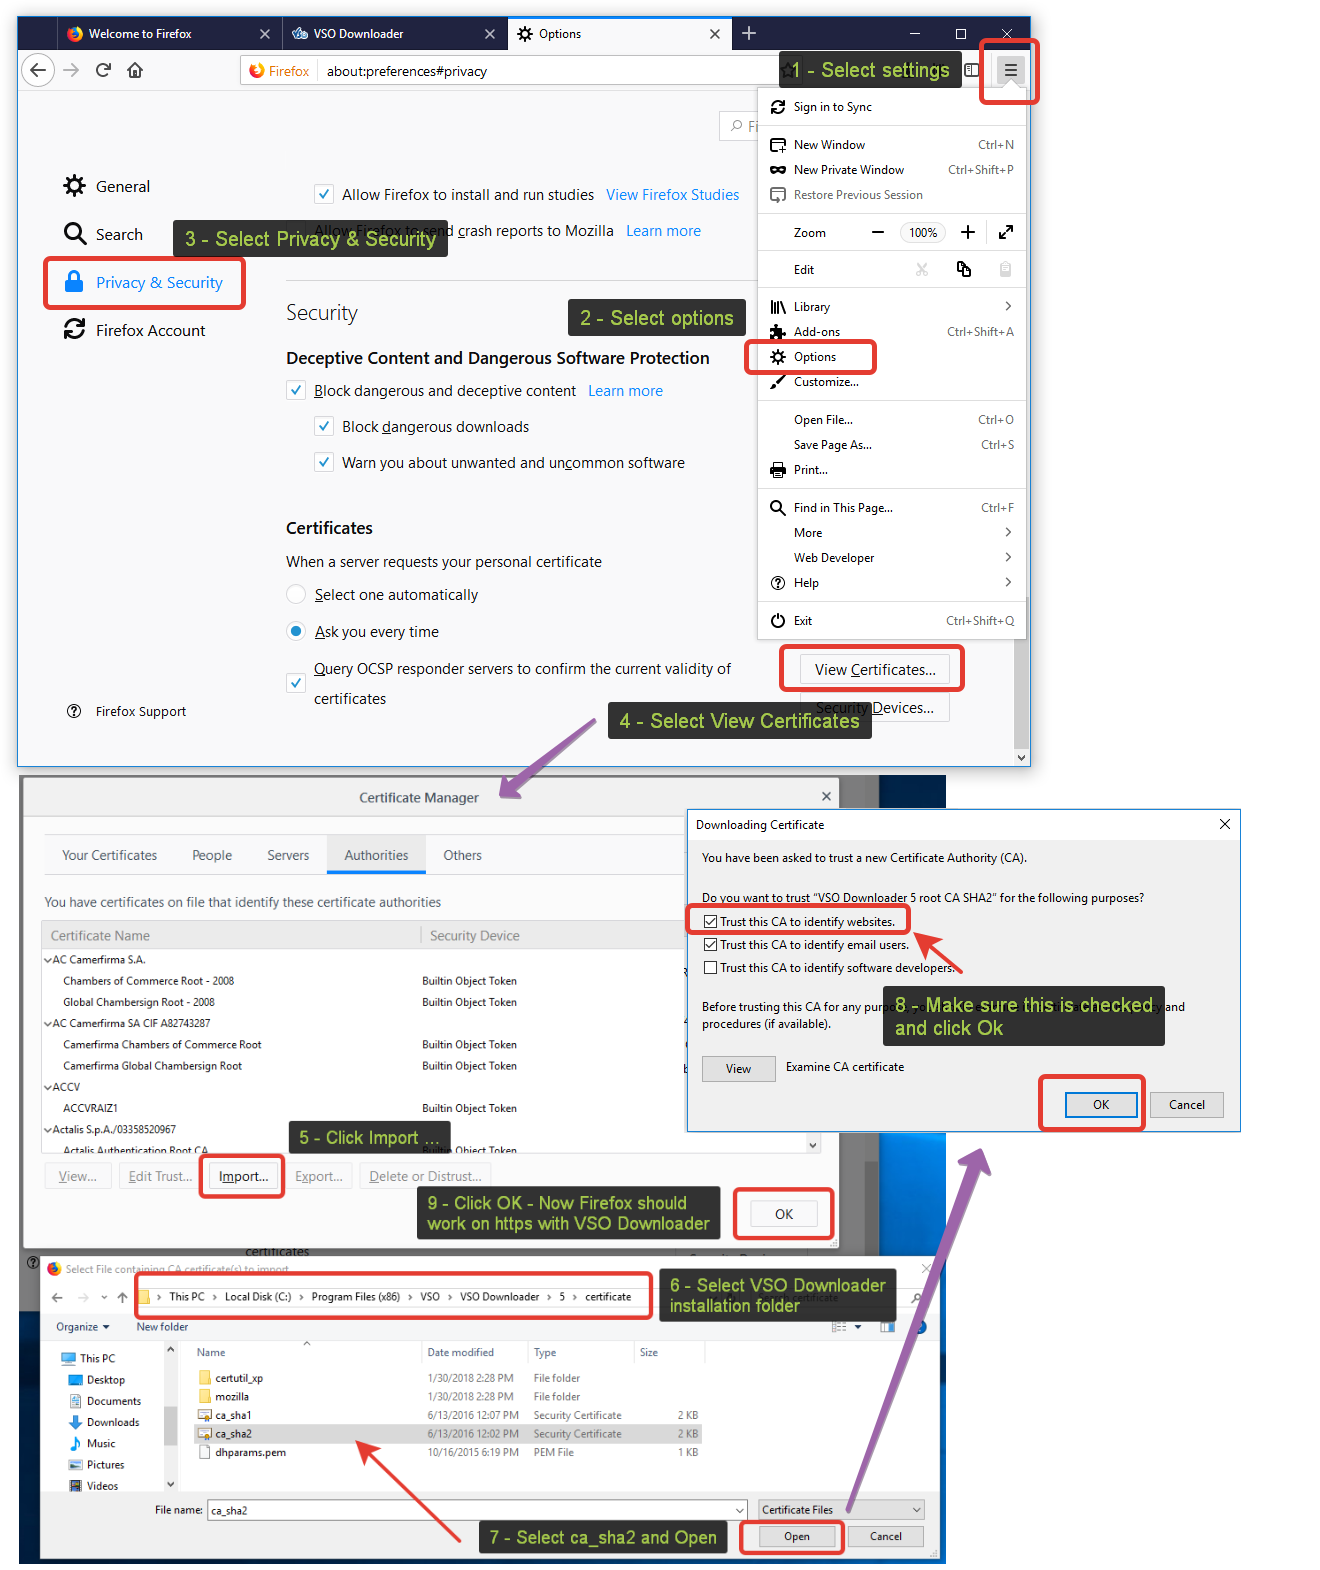1320x1570 pixels.
Task: Toggle Query OCSP responder servers checkbox
Action: coord(296,683)
